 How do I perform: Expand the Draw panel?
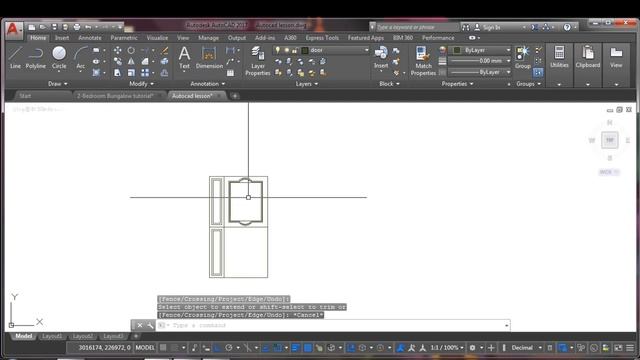tap(58, 84)
